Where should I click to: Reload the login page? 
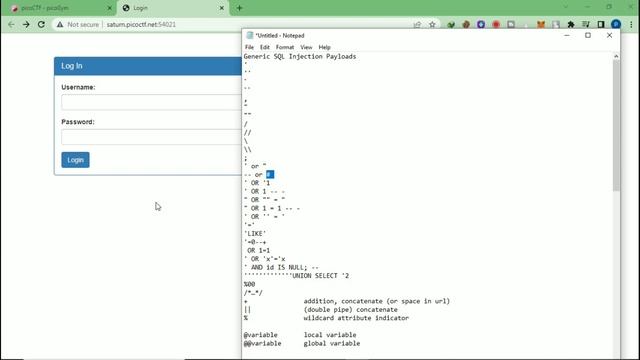pyautogui.click(x=41, y=24)
